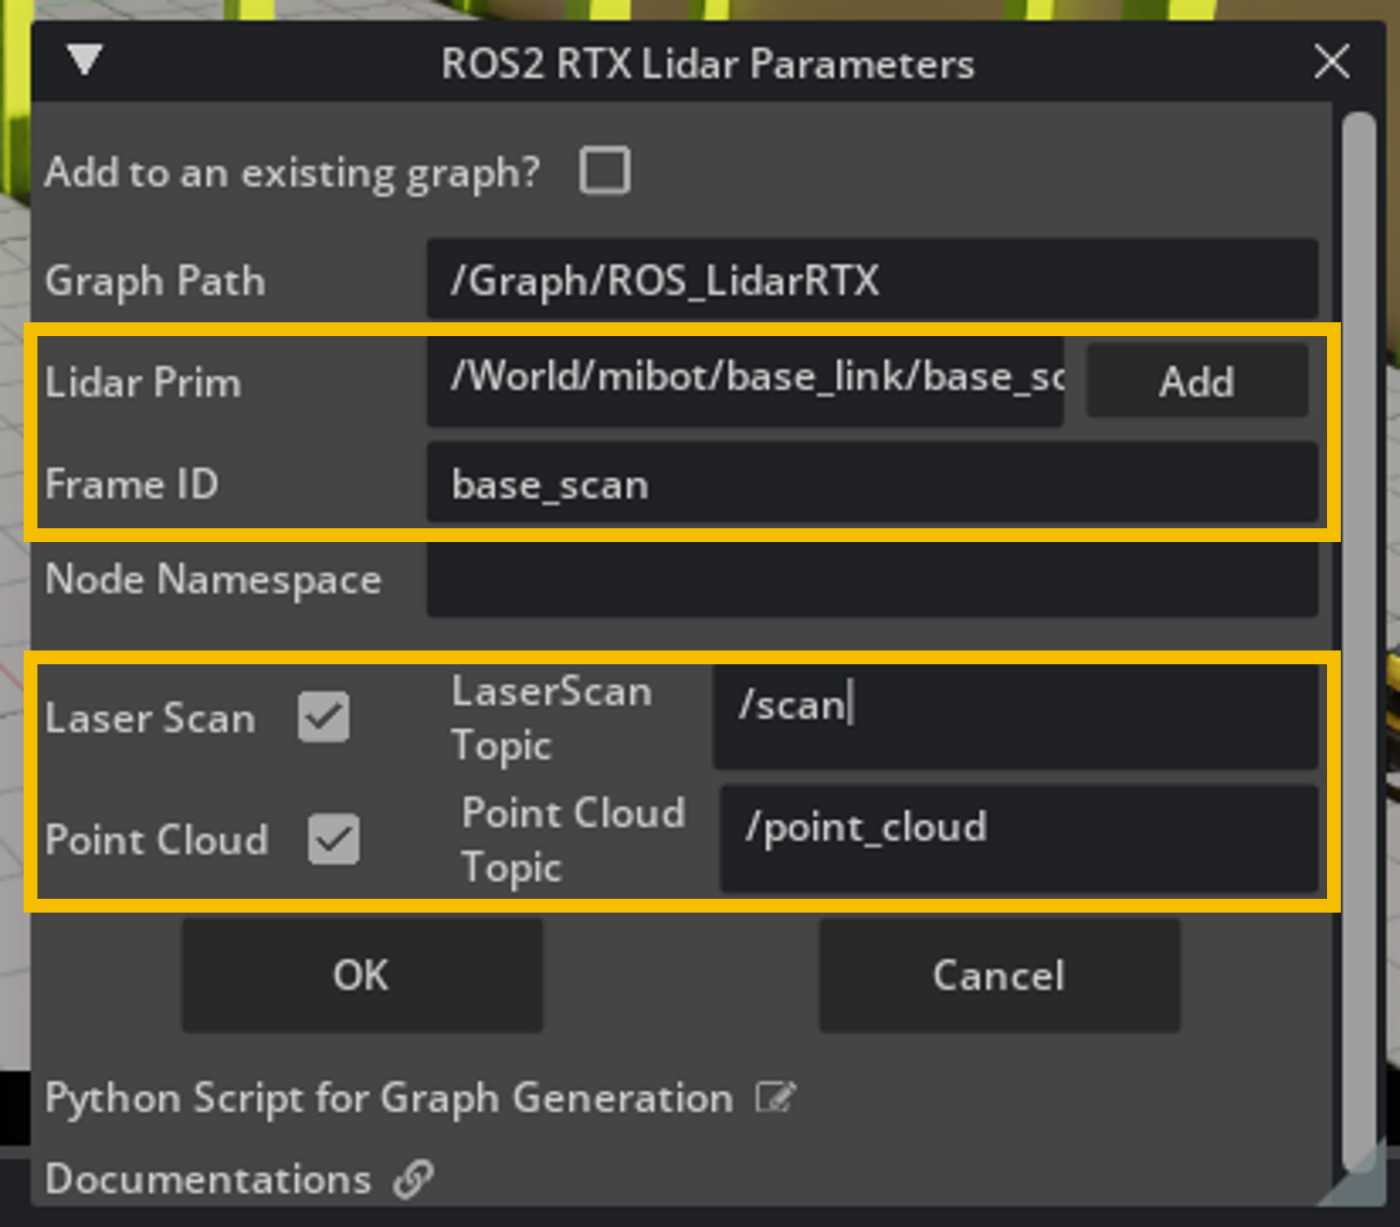Click the 'Frame ID' label
Viewport: 1400px width, 1227px height.
(131, 484)
